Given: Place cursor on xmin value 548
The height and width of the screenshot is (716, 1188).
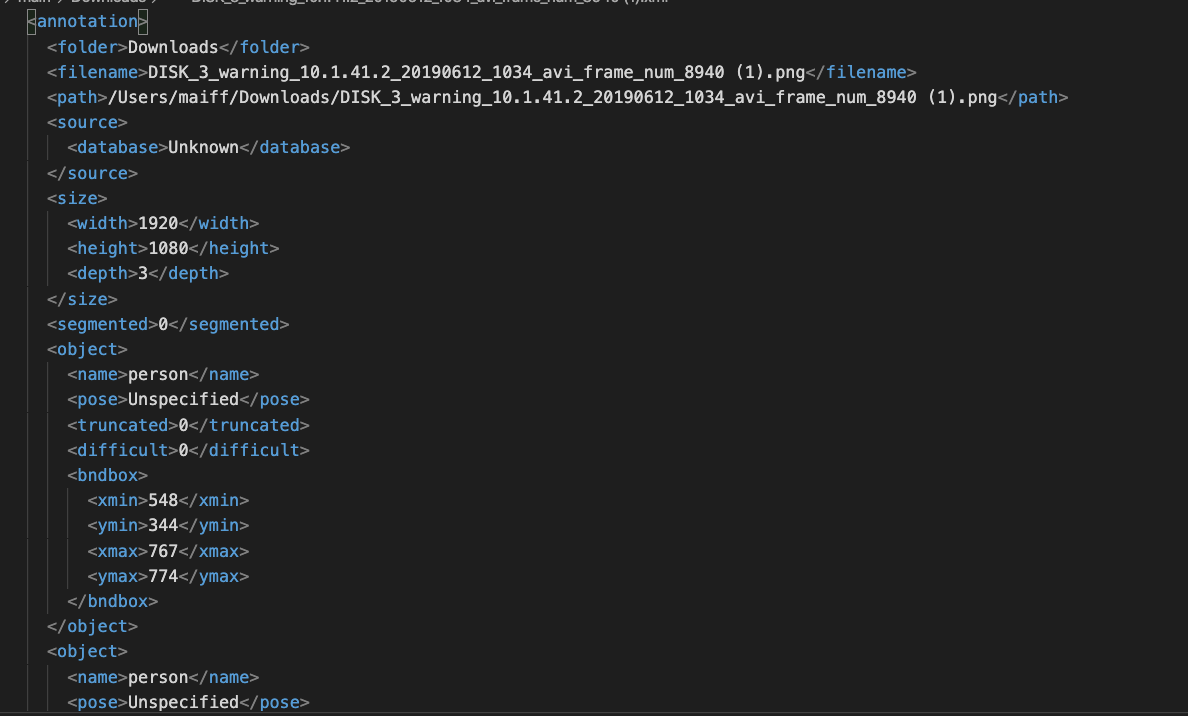Looking at the screenshot, I should (163, 500).
